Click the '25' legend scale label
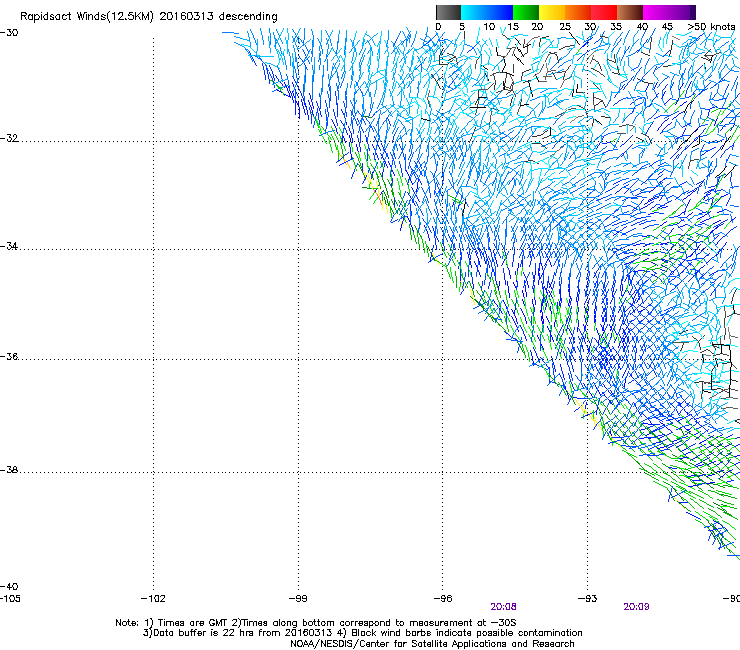 coord(565,27)
